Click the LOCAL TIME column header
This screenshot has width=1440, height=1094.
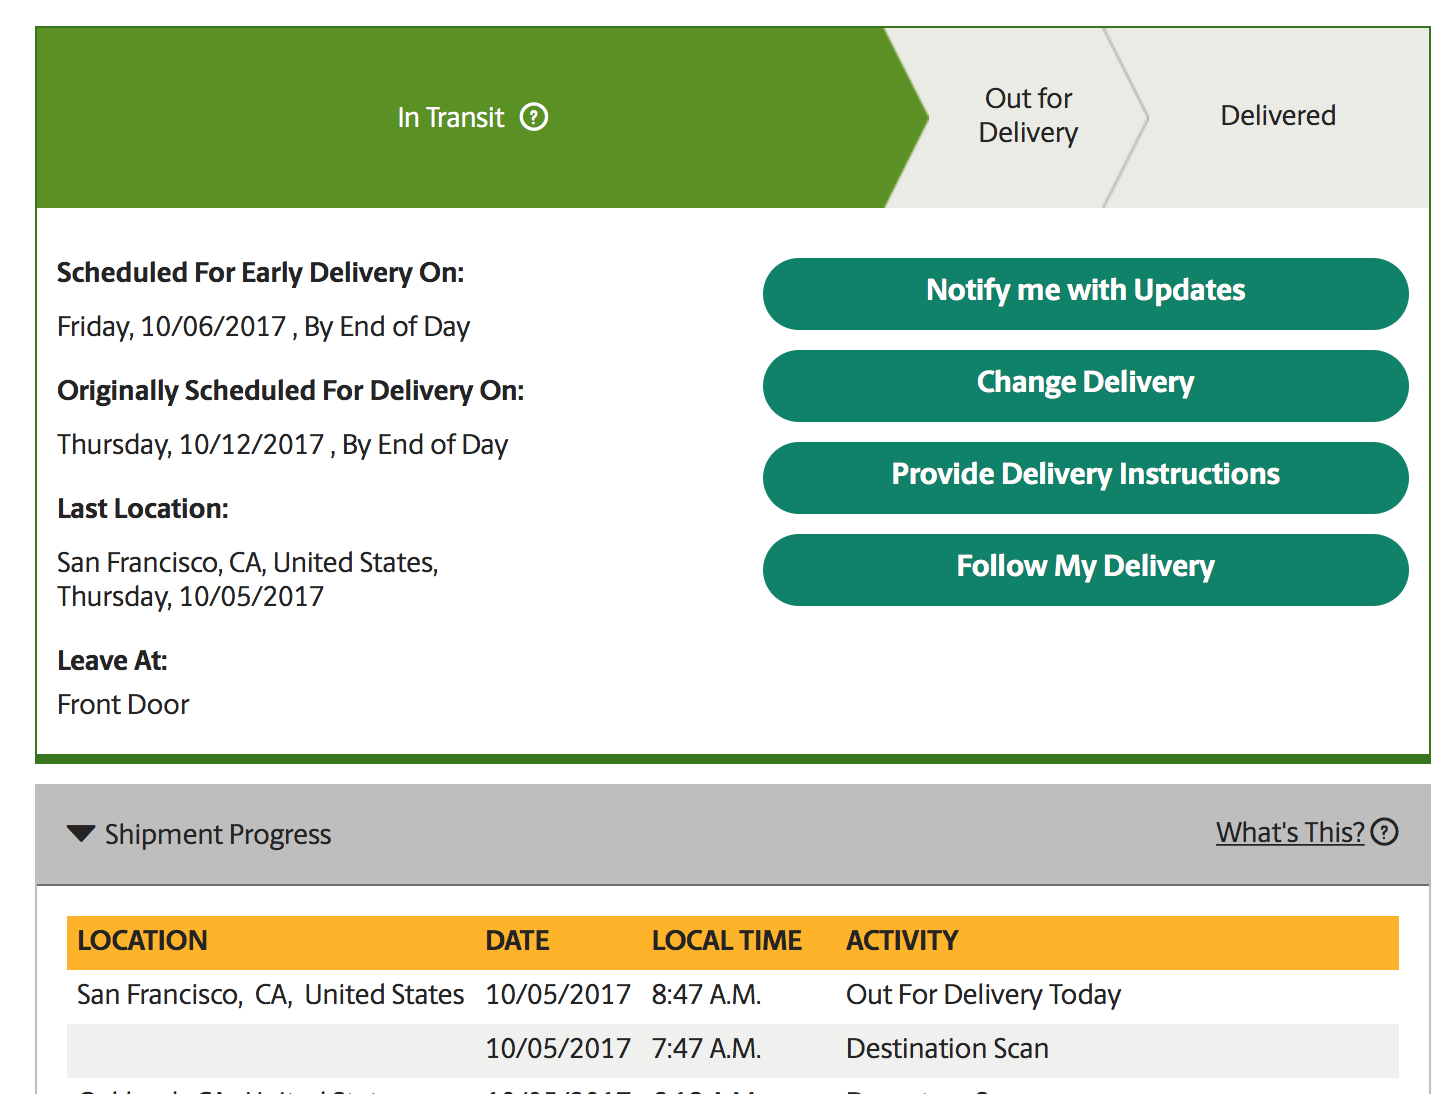click(x=727, y=941)
